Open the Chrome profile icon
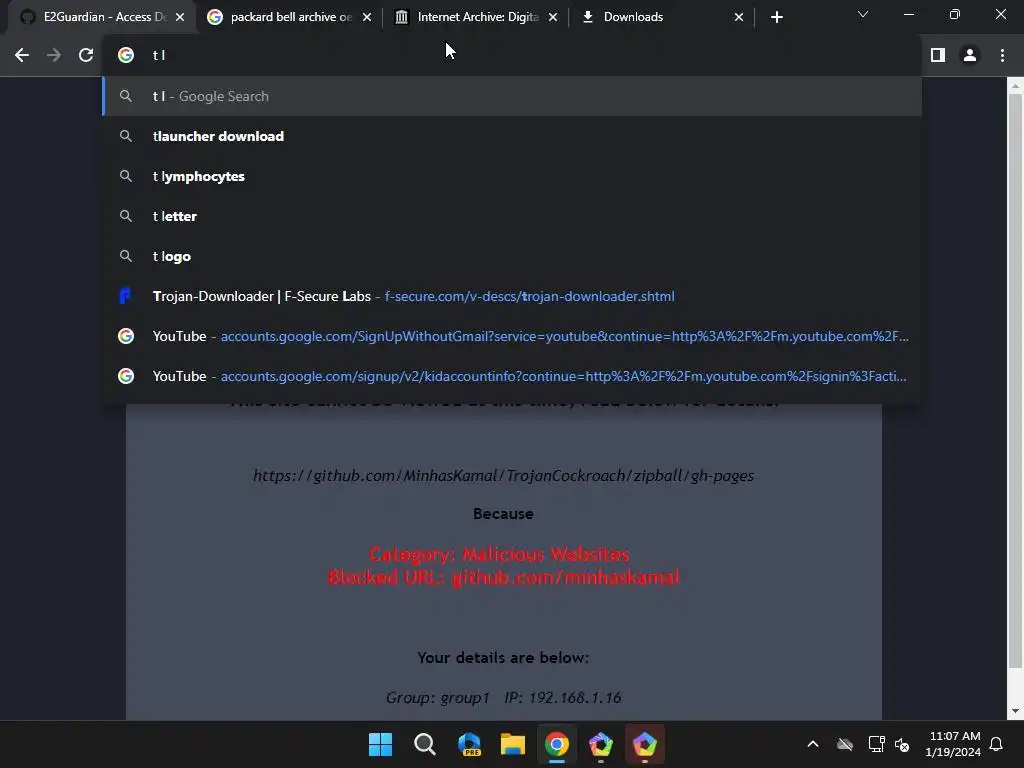This screenshot has height=768, width=1024. (970, 56)
